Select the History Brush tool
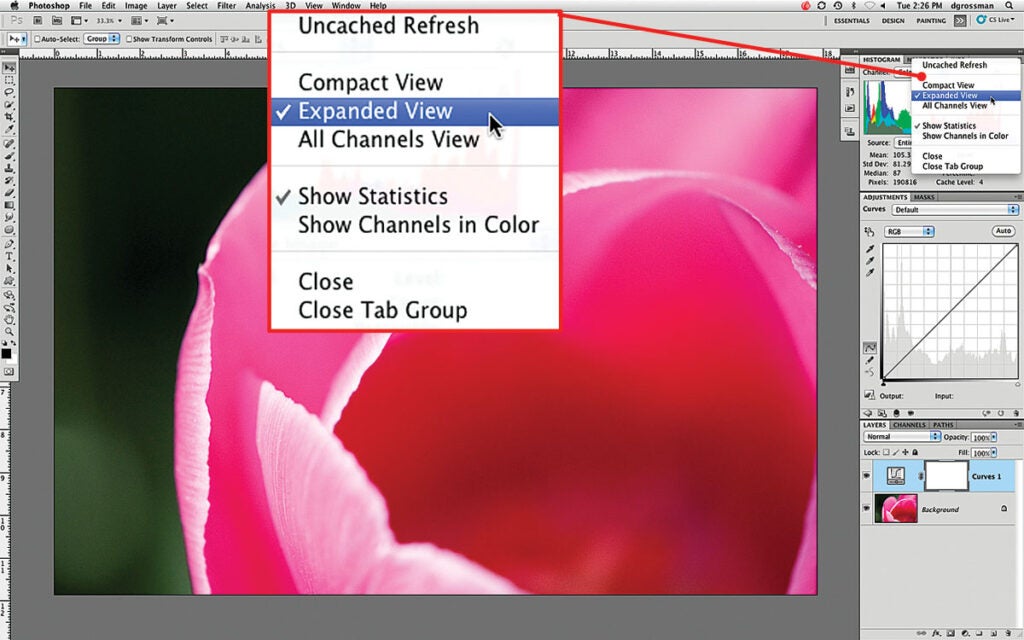Image resolution: width=1024 pixels, height=640 pixels. (x=9, y=181)
